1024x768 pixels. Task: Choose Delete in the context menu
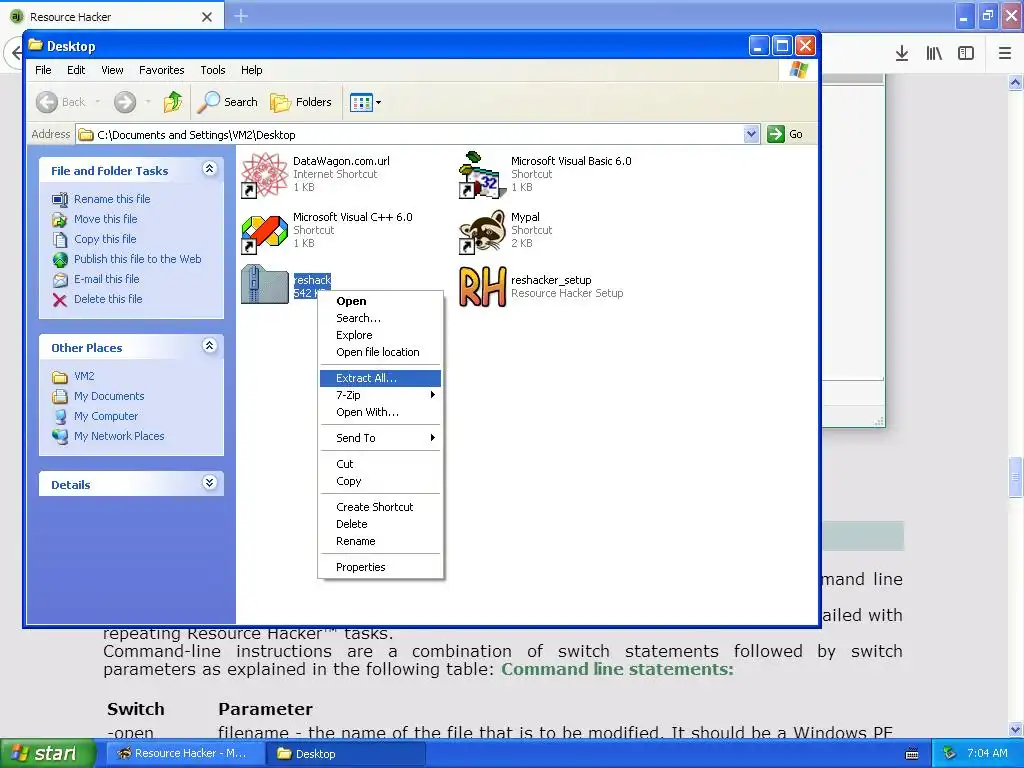pyautogui.click(x=380, y=524)
